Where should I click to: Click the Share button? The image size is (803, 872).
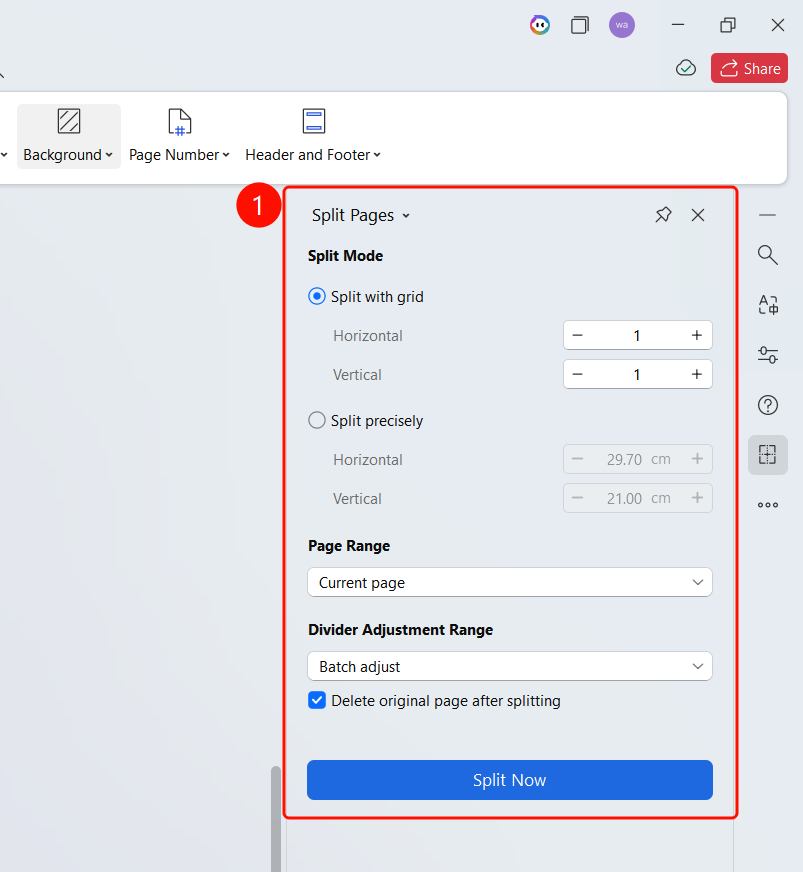[x=750, y=68]
